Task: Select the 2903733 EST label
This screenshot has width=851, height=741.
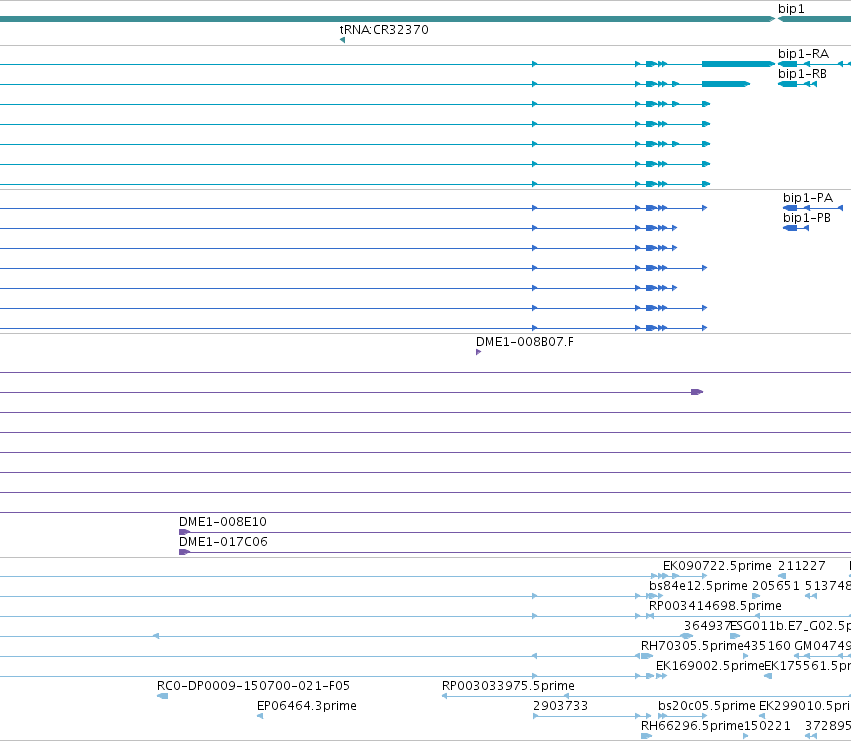Action: point(560,706)
